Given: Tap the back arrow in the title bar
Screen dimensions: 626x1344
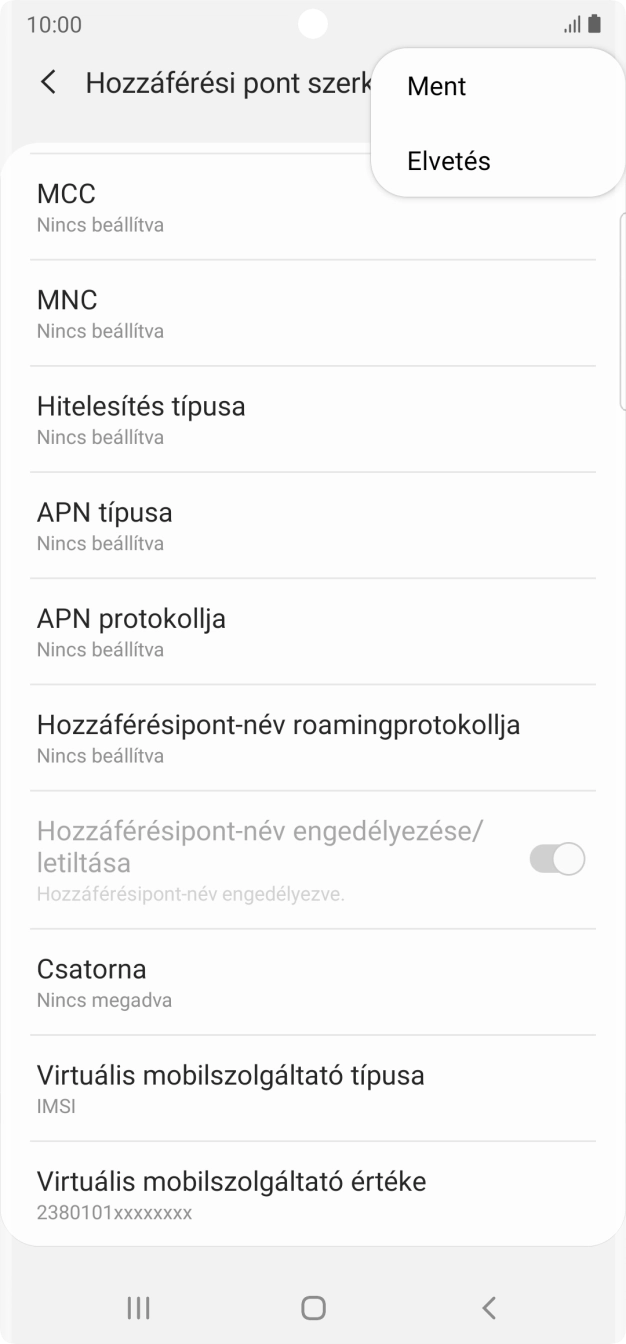Looking at the screenshot, I should point(48,82).
